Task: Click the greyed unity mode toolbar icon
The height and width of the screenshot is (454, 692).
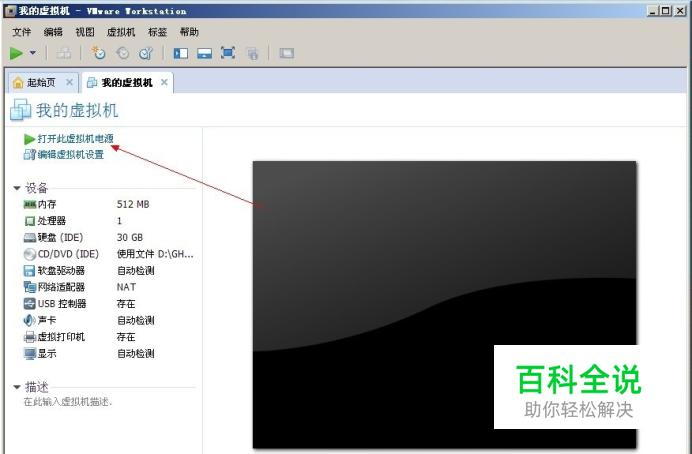Action: point(252,54)
